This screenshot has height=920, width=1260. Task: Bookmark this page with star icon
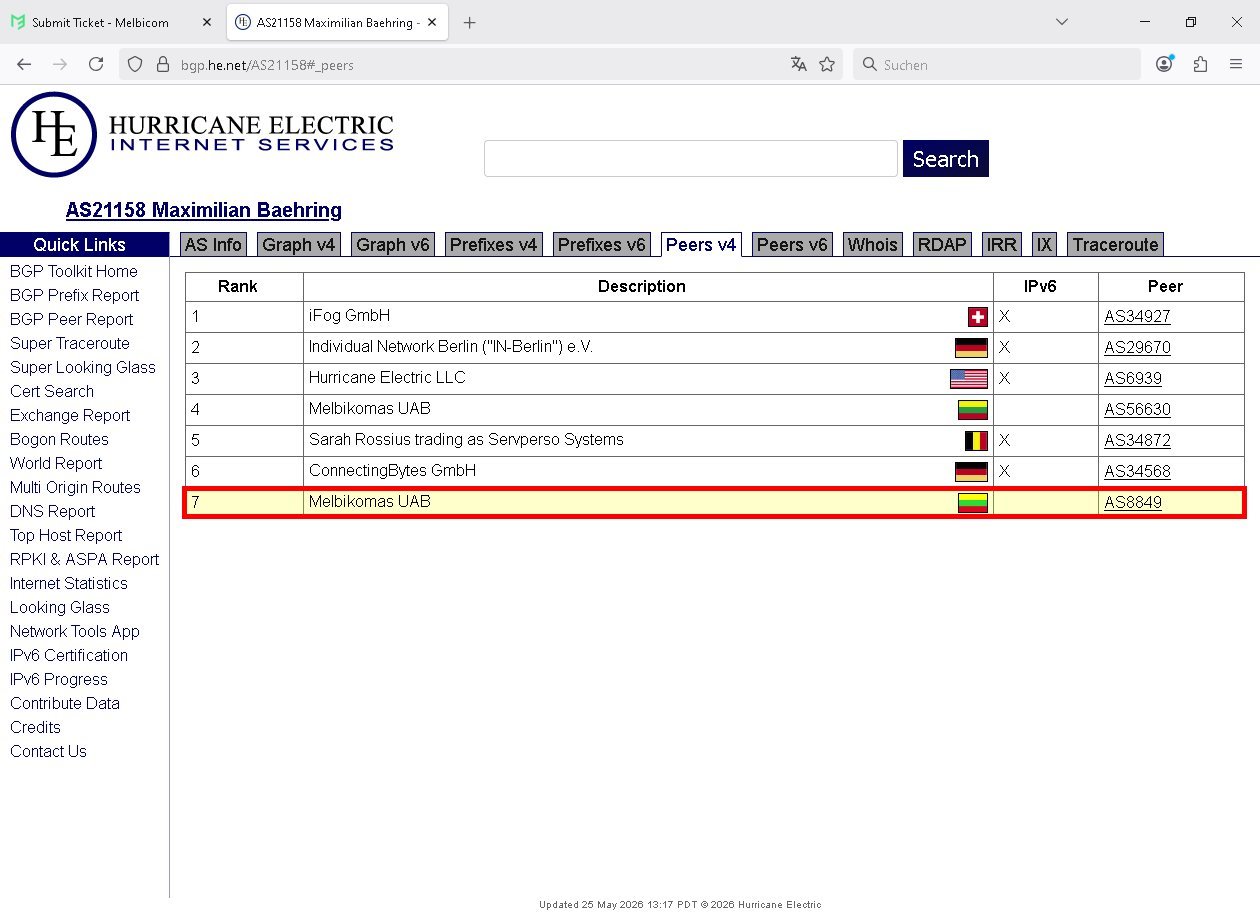pos(827,64)
